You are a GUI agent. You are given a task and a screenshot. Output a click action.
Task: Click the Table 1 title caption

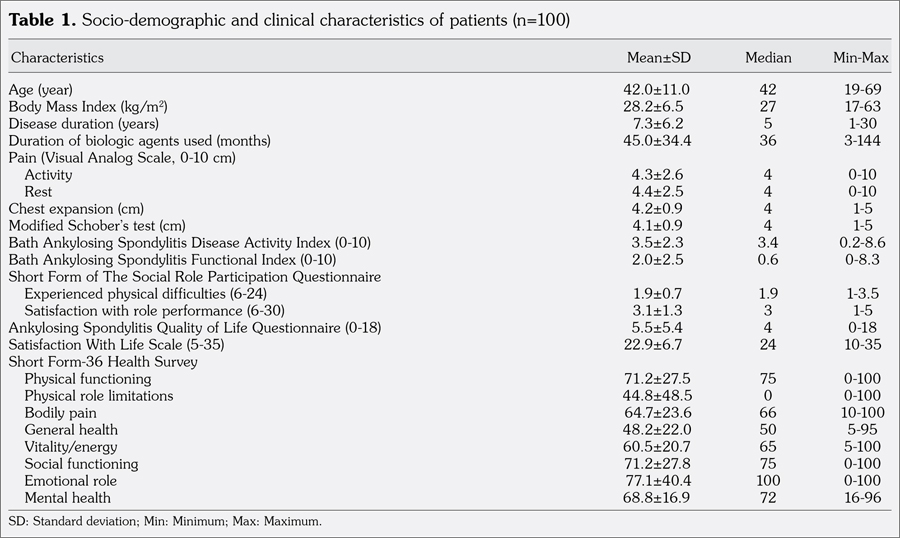click(289, 21)
